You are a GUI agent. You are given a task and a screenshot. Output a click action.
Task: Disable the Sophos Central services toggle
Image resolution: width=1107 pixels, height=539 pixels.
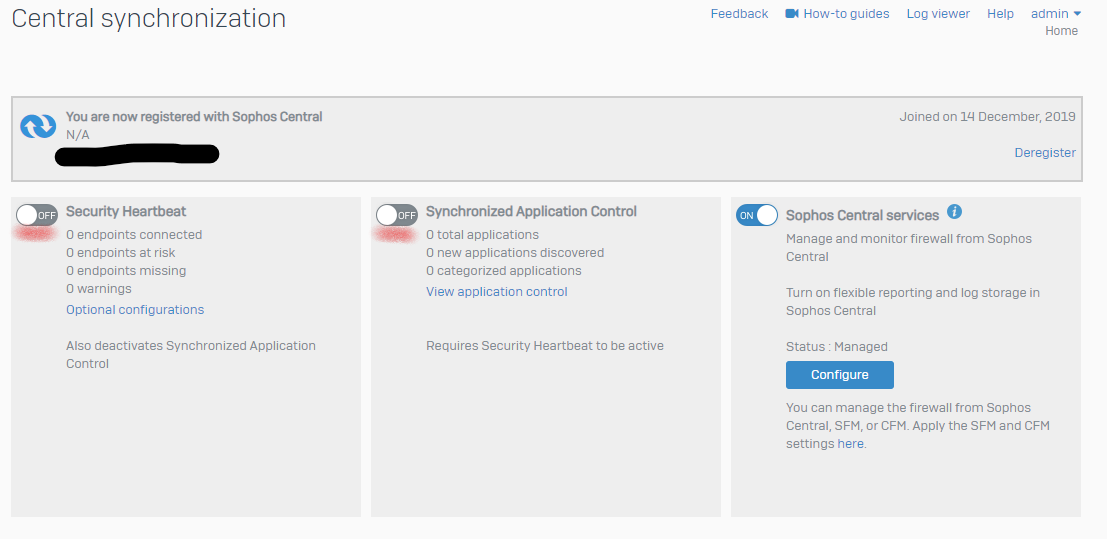(757, 215)
